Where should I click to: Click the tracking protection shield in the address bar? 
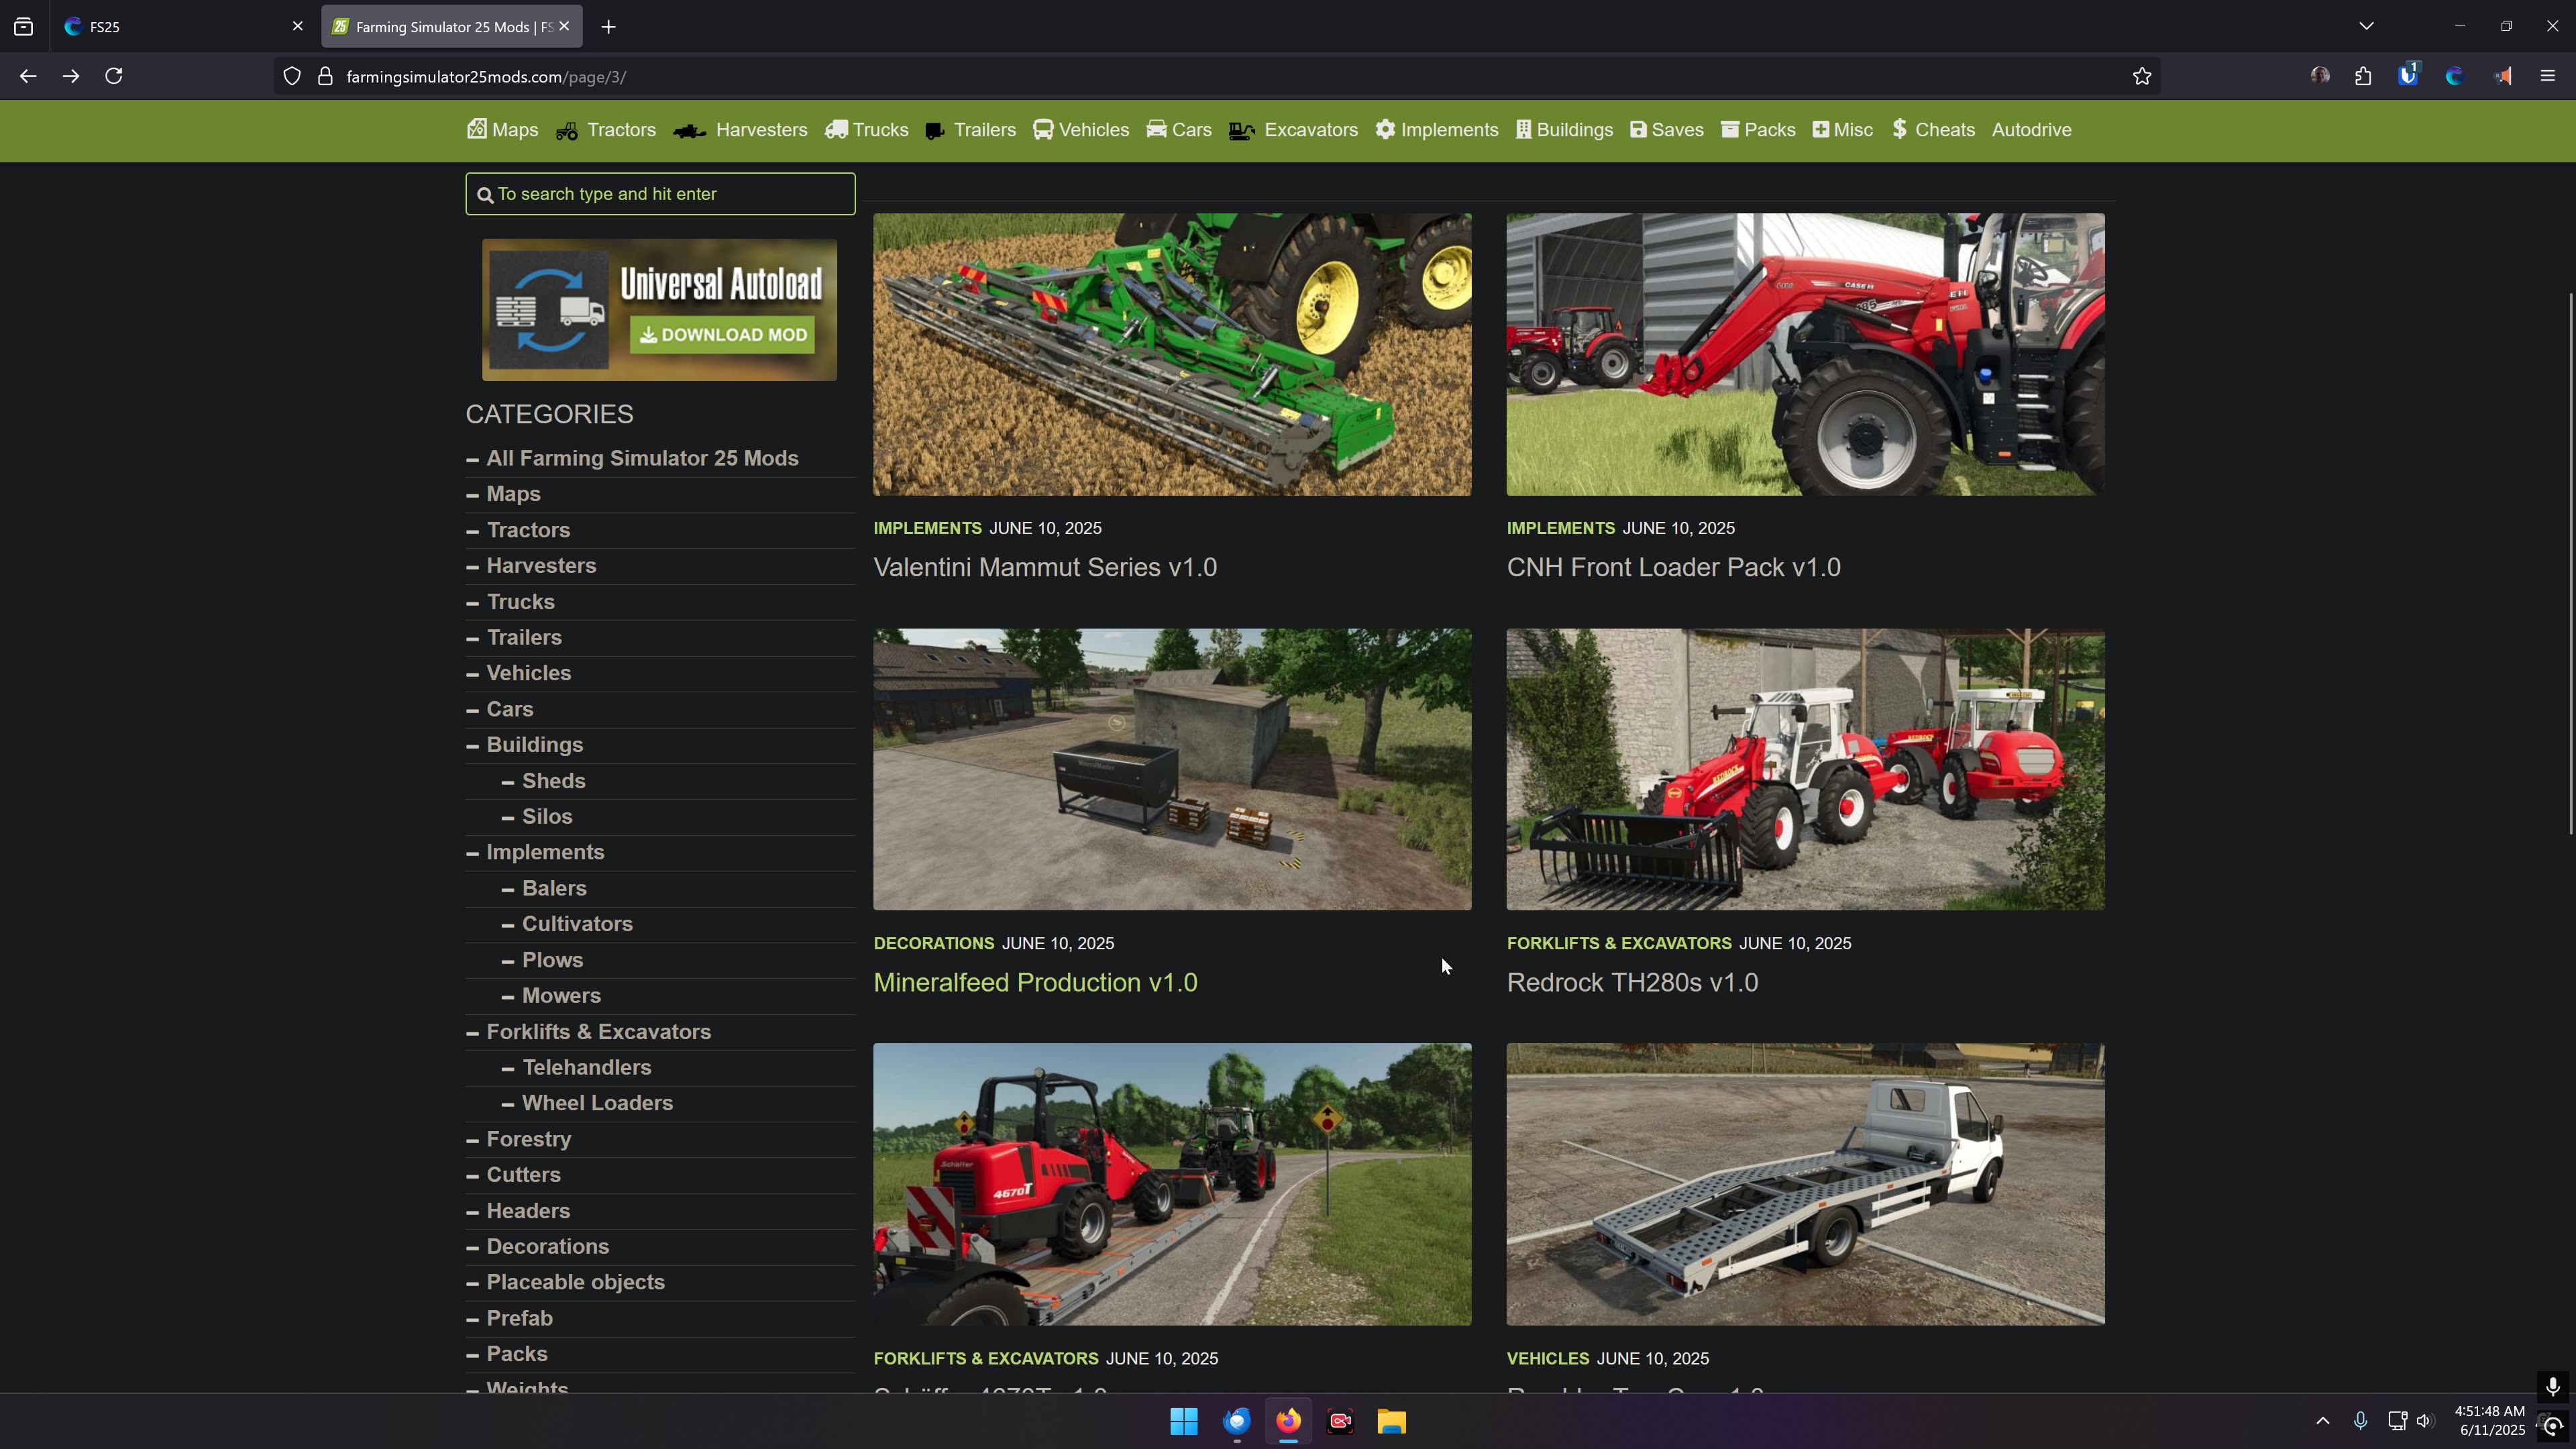click(x=291, y=76)
